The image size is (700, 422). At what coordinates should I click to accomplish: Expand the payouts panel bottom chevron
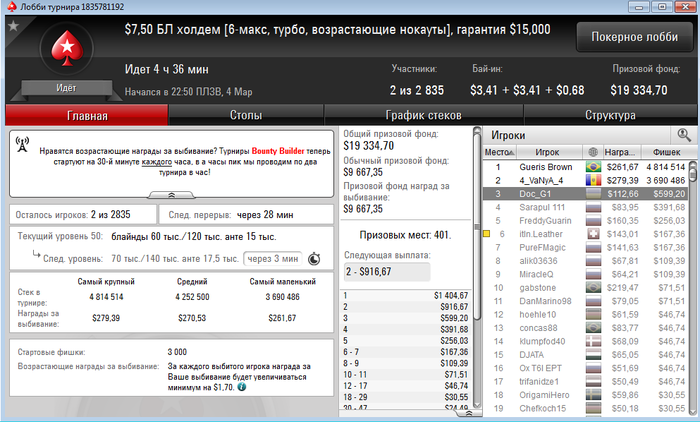point(469,414)
